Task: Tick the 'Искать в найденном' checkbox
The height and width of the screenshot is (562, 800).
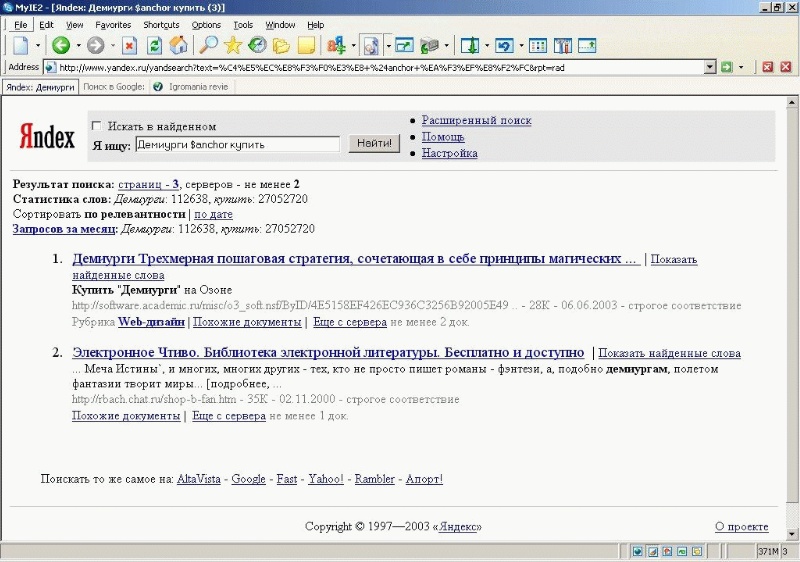Action: pos(96,125)
